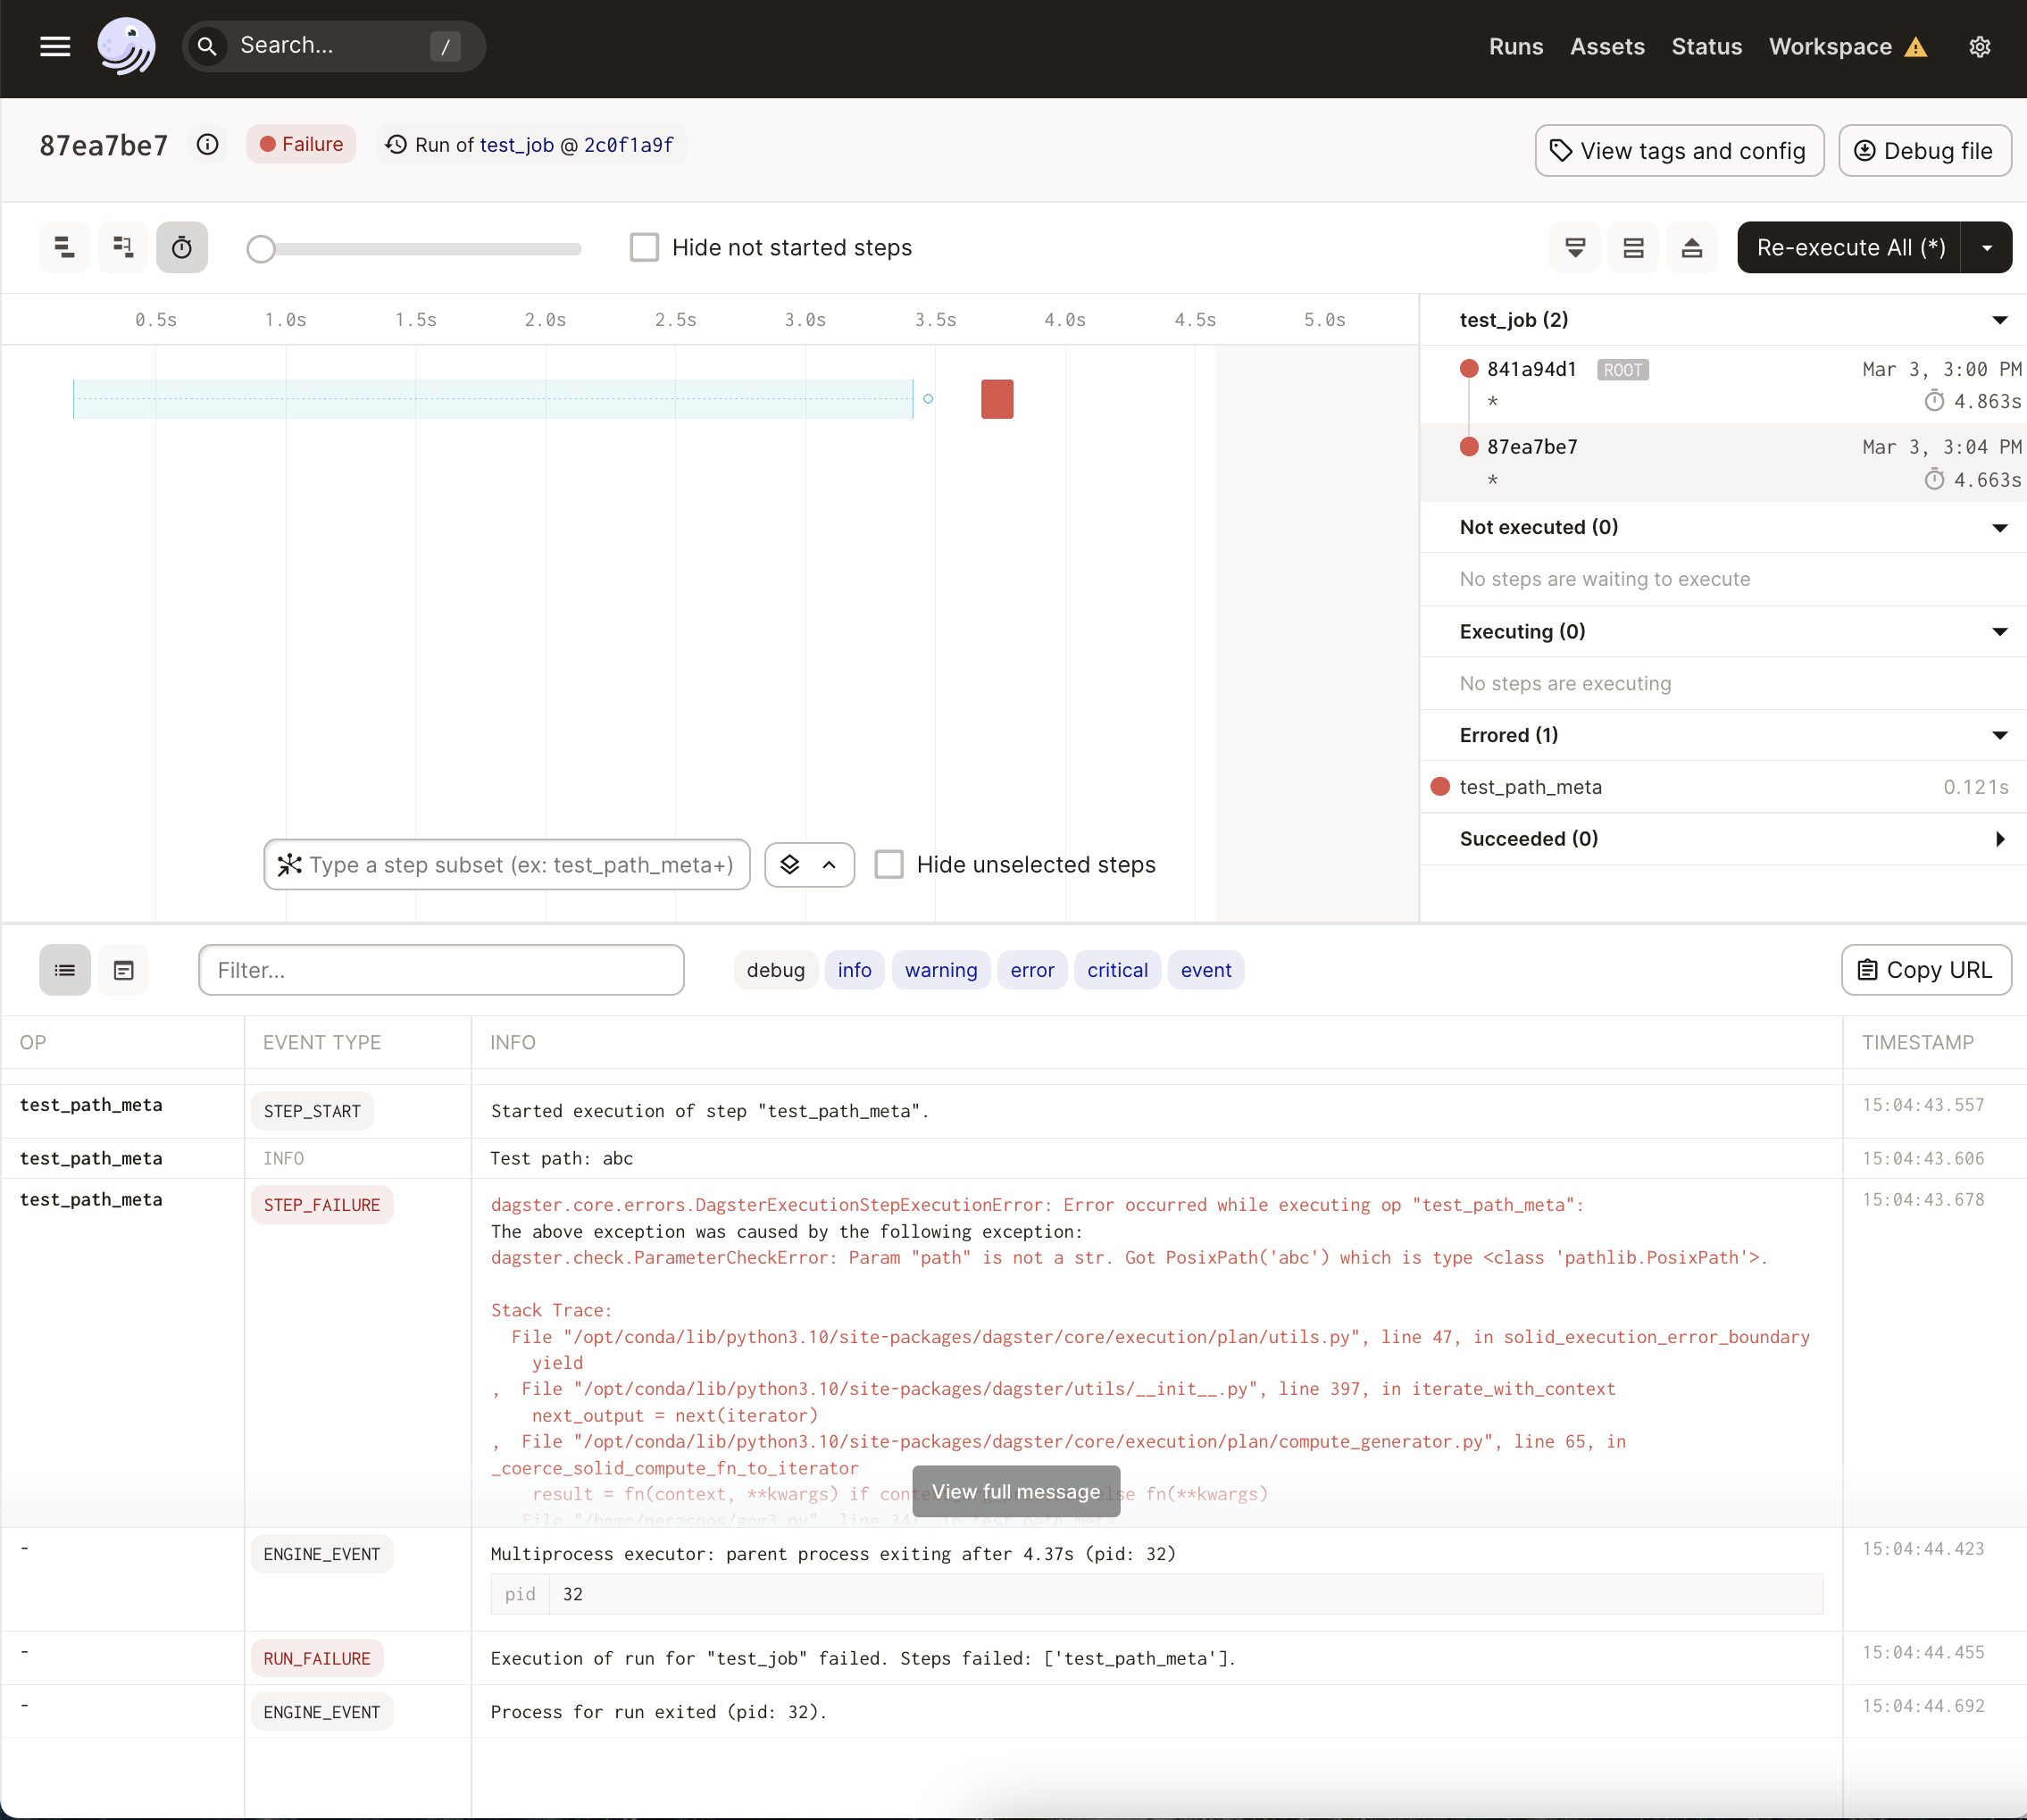This screenshot has width=2027, height=1820.
Task: Check Hide unselected steps
Action: [x=889, y=864]
